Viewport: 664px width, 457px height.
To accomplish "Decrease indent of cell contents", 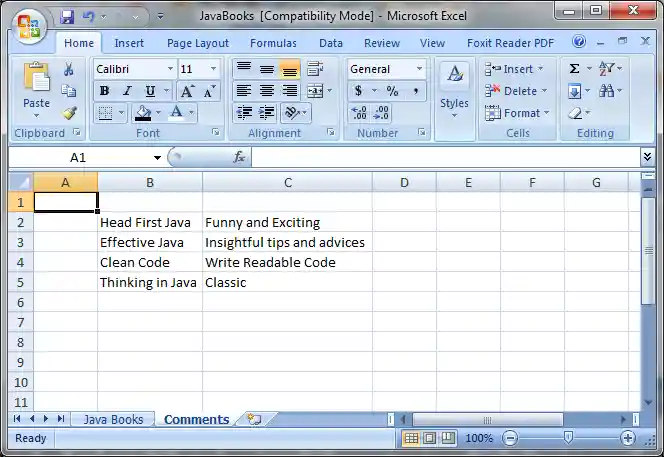I will [x=244, y=113].
